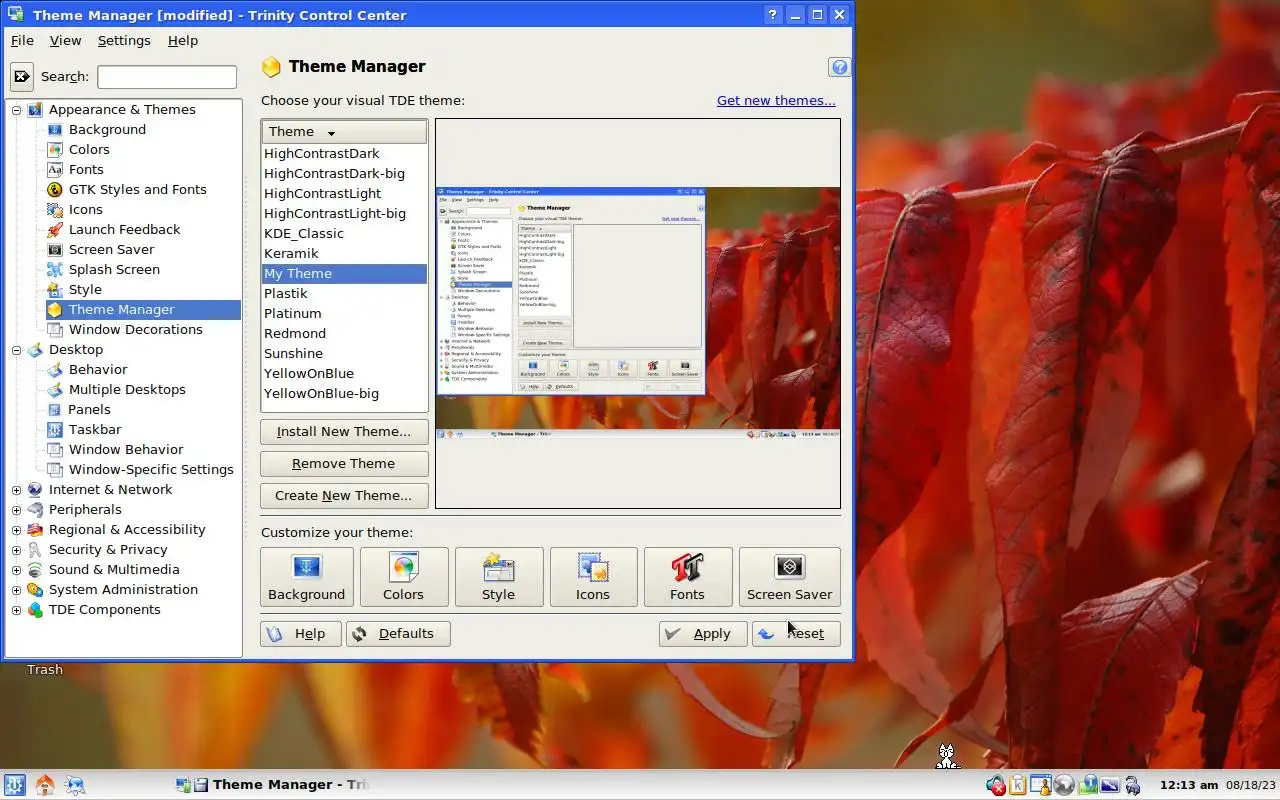Open Window-Specific Settings in the tree
The image size is (1280, 800).
(x=150, y=469)
